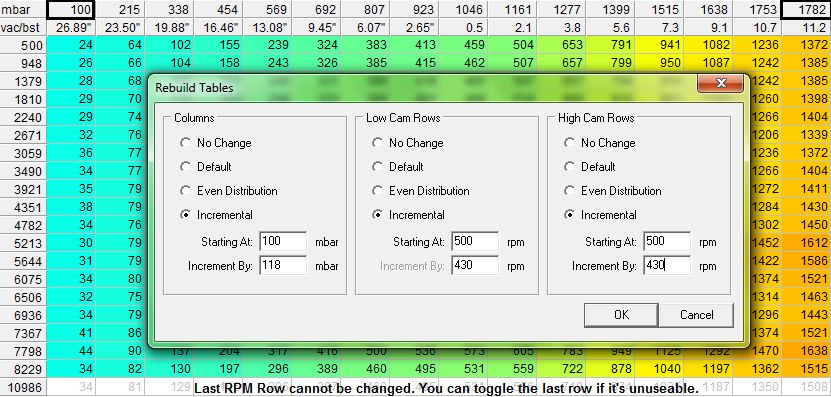Click High Cam Rows Increment By field

[667, 266]
